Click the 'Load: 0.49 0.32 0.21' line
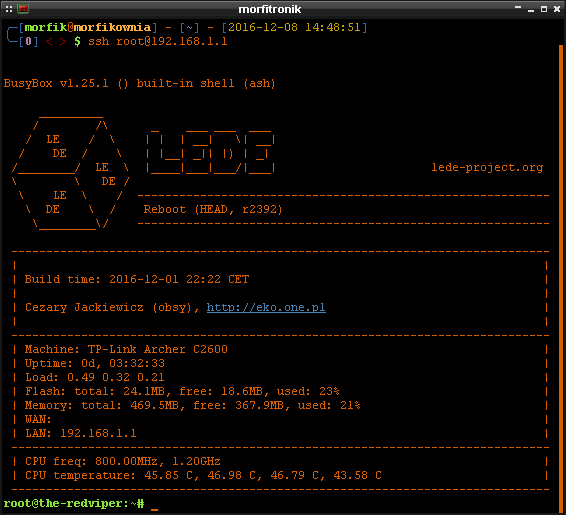Viewport: 566px width, 515px height. point(95,377)
